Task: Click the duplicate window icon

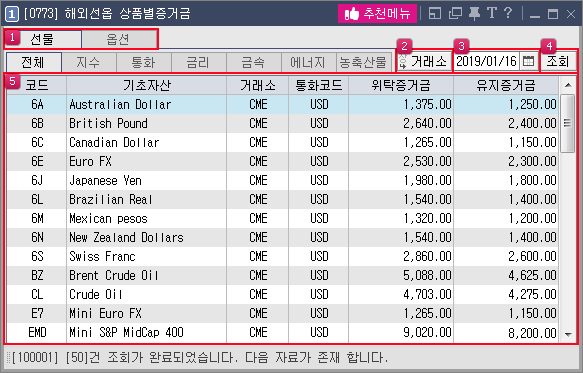Action: click(x=455, y=13)
